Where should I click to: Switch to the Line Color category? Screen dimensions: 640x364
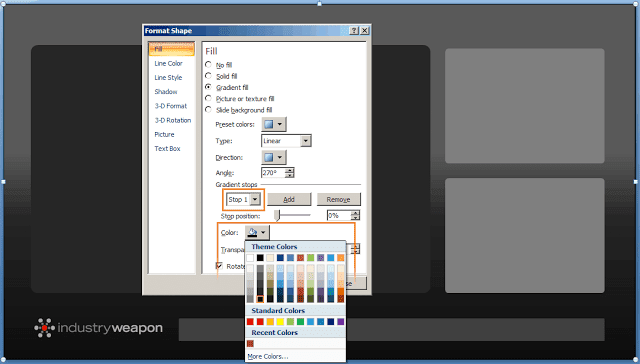[169, 63]
